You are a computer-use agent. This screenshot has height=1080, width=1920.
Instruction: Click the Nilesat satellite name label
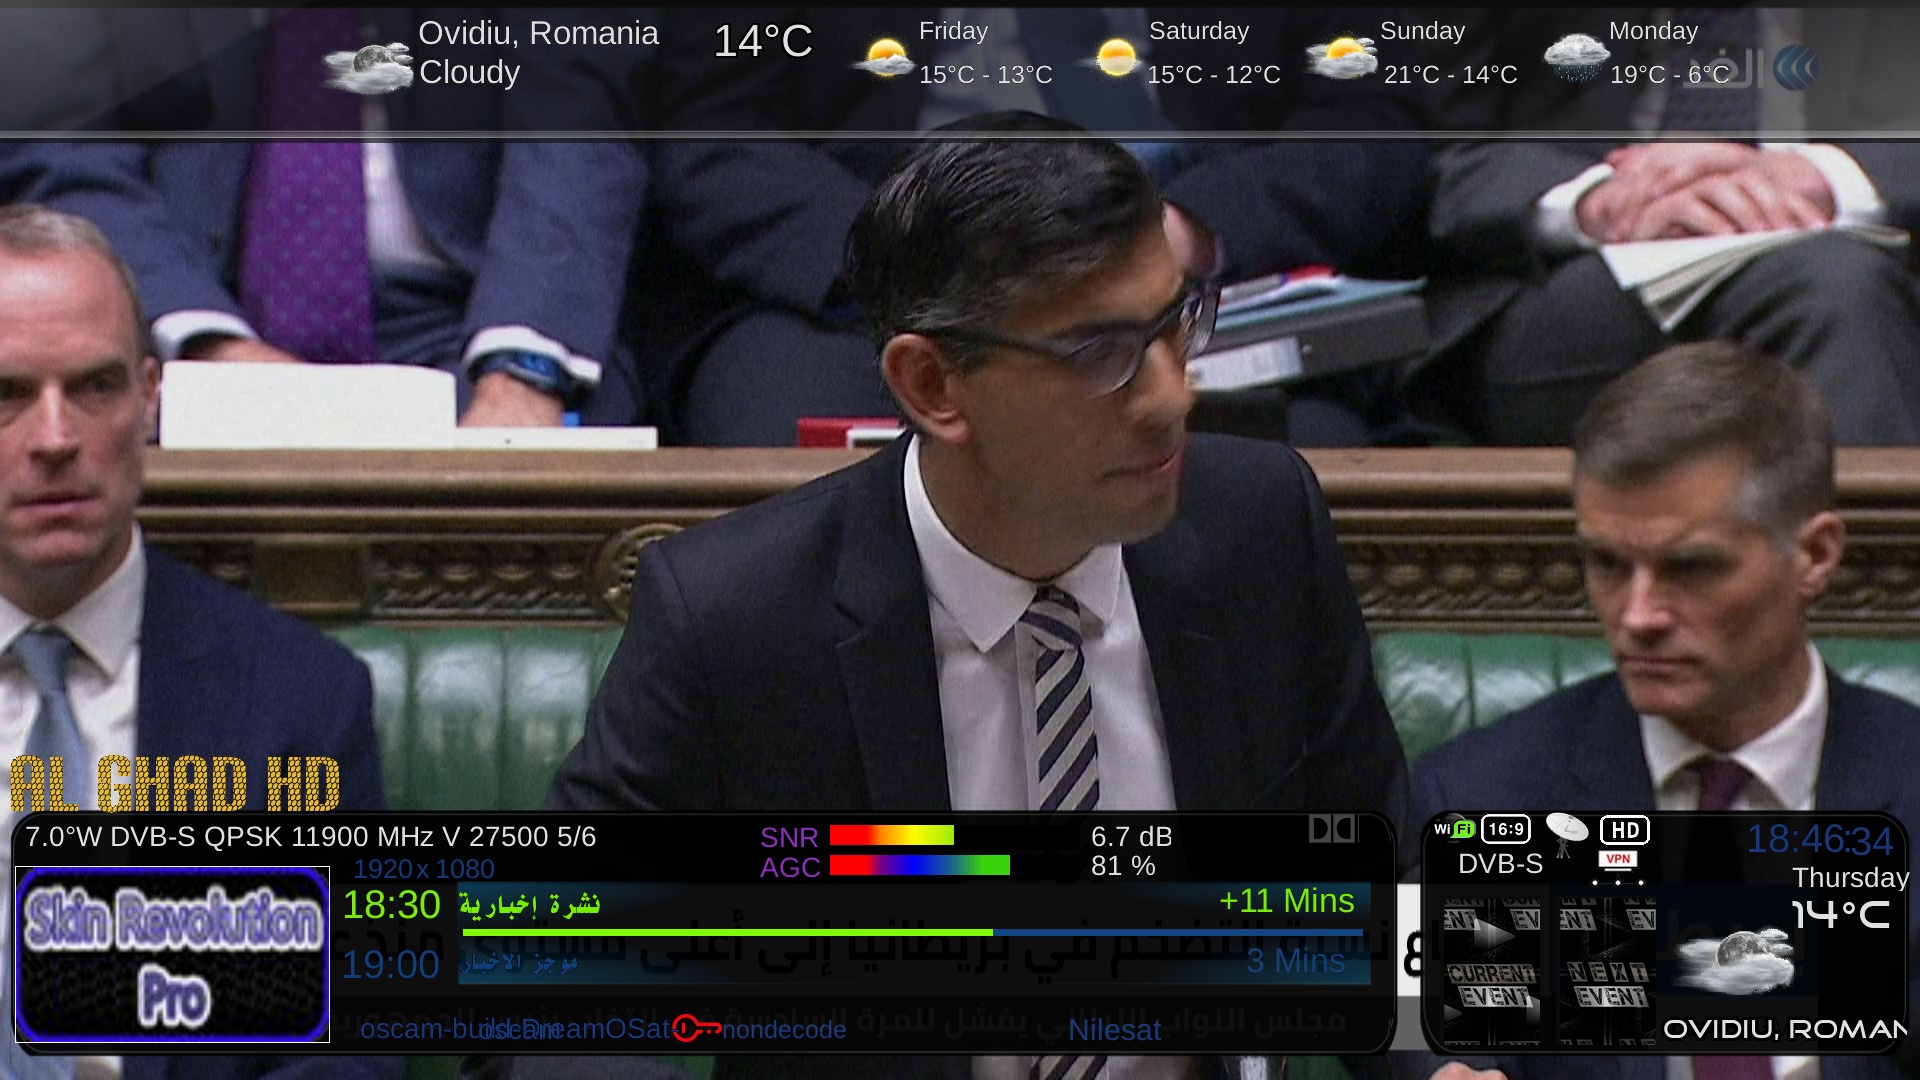1114,1030
